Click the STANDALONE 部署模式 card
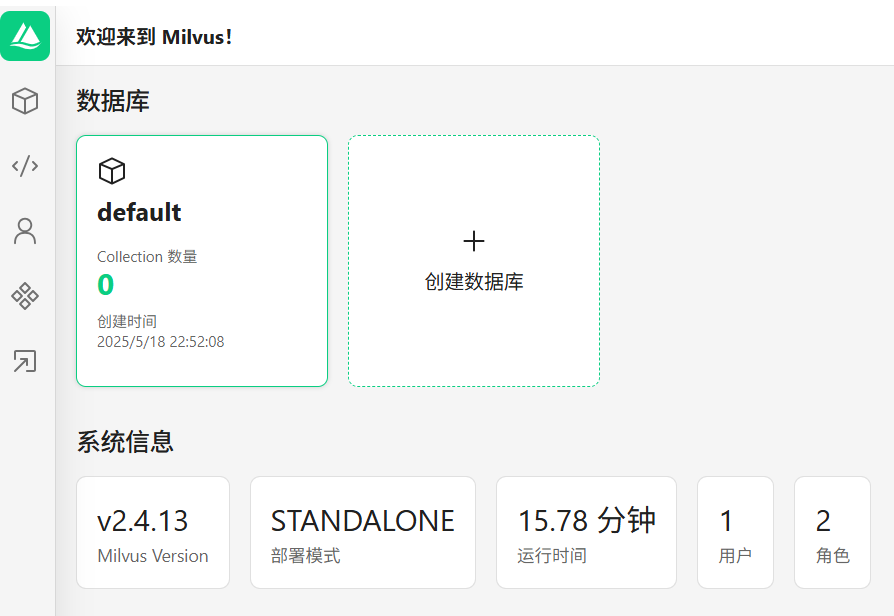The image size is (894, 616). pyautogui.click(x=362, y=532)
